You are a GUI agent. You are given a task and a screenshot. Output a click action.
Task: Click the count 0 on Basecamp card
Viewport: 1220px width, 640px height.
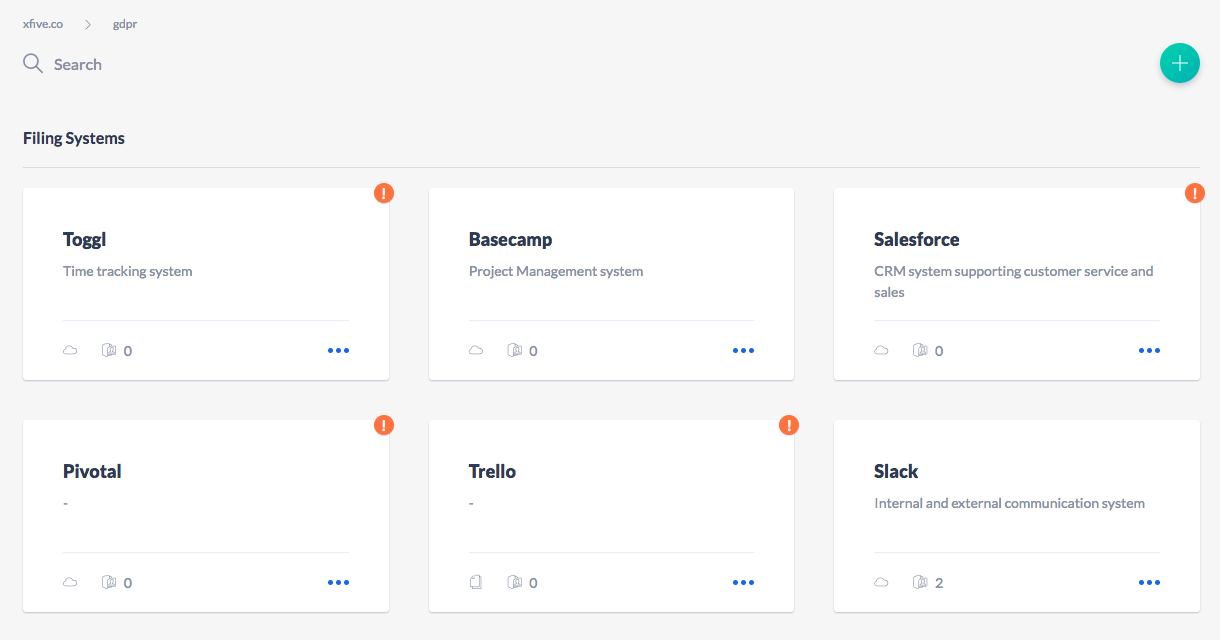coord(533,351)
